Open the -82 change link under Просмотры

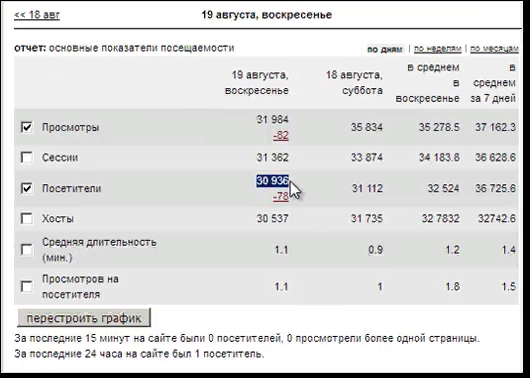point(281,135)
